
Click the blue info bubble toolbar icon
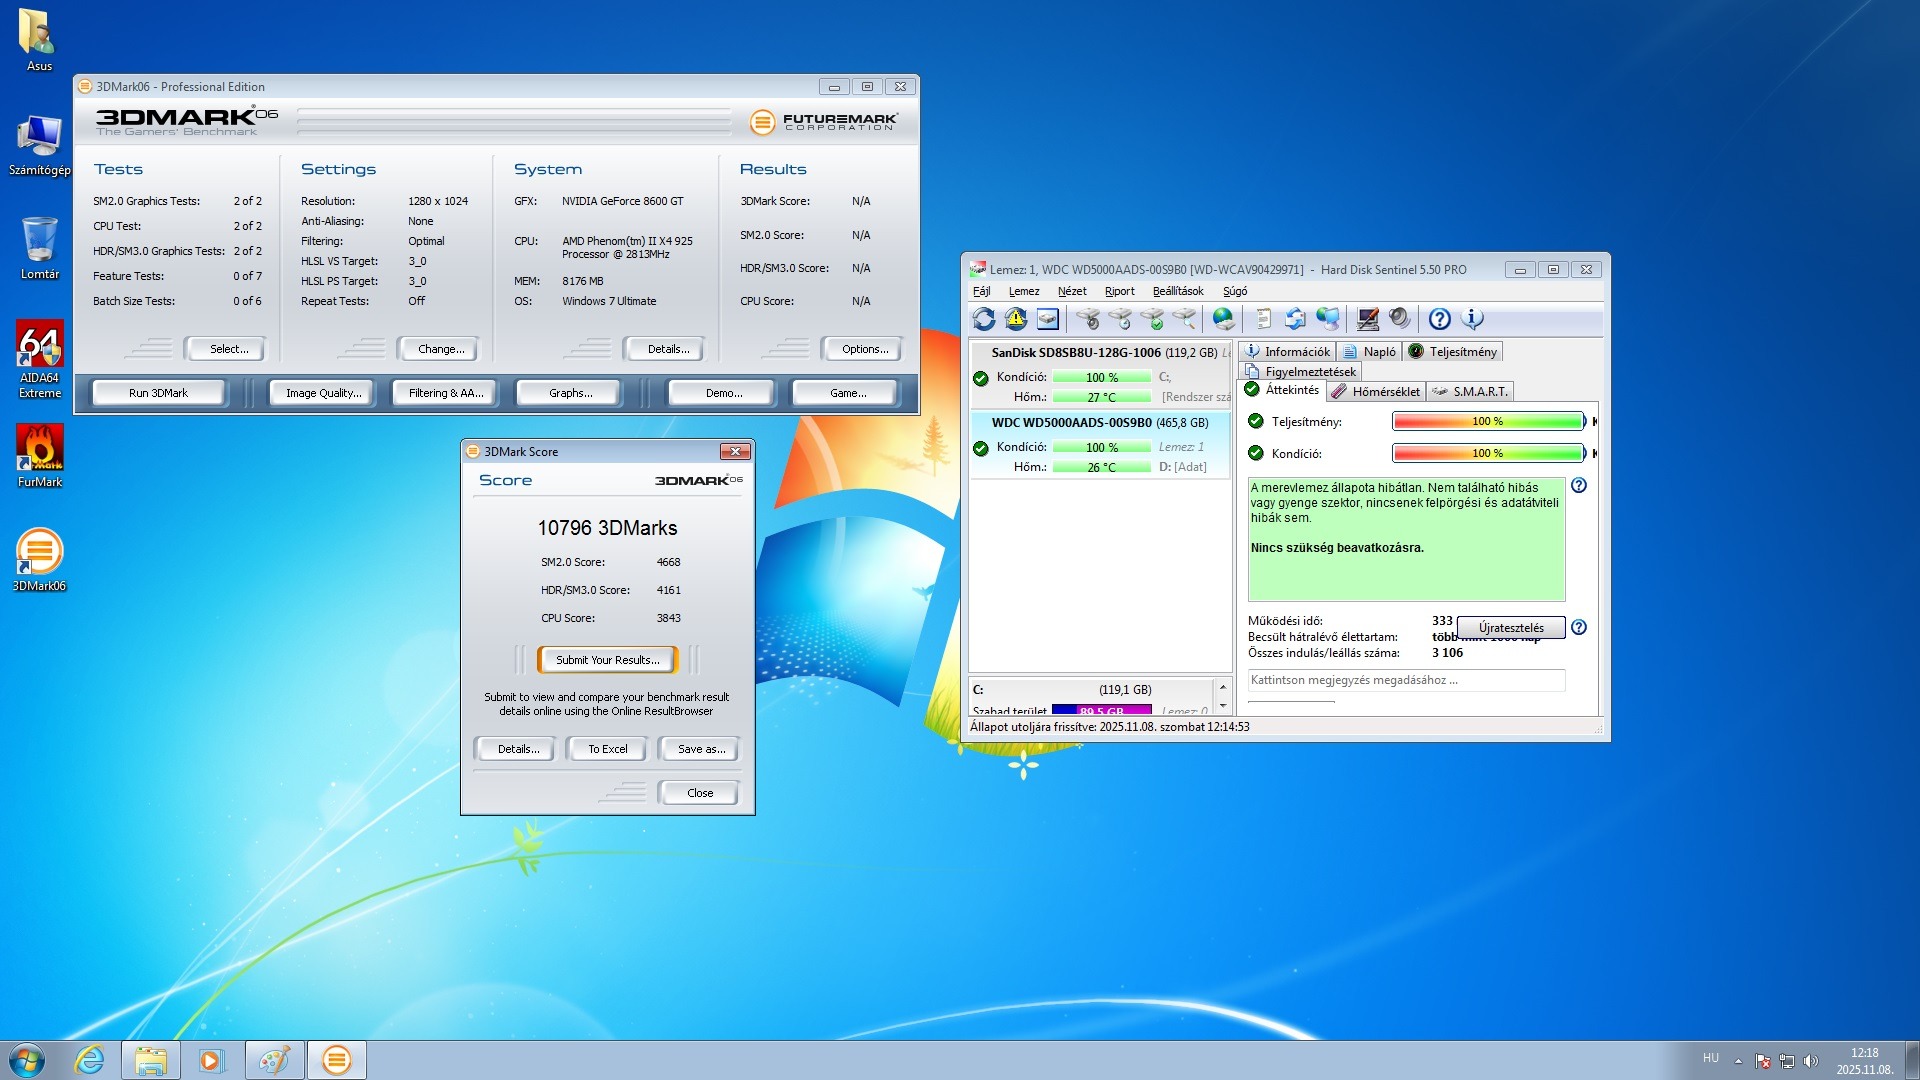1472,319
